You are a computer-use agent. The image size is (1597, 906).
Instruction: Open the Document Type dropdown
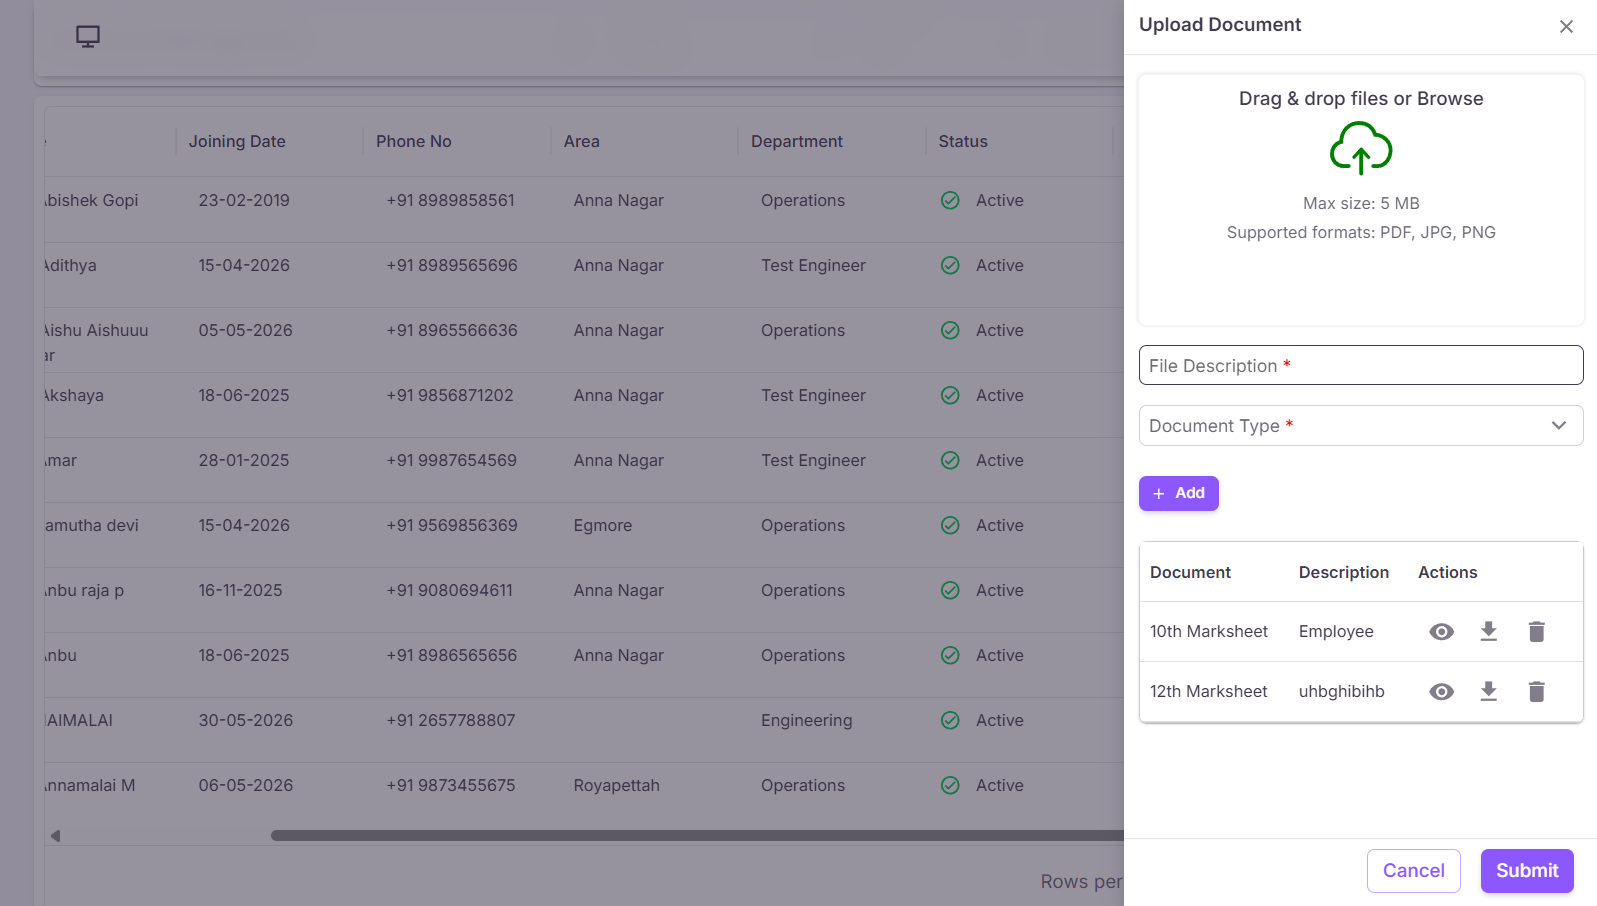point(1361,426)
